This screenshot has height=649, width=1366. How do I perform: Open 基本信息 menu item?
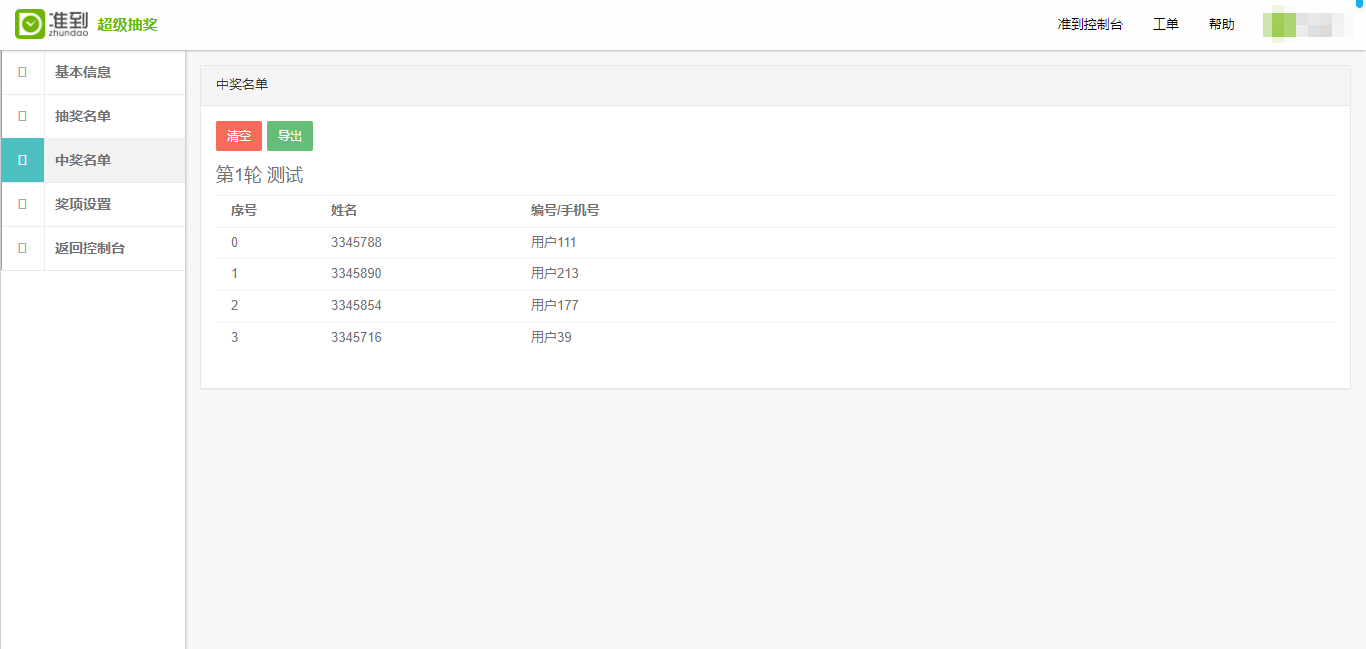tap(83, 72)
